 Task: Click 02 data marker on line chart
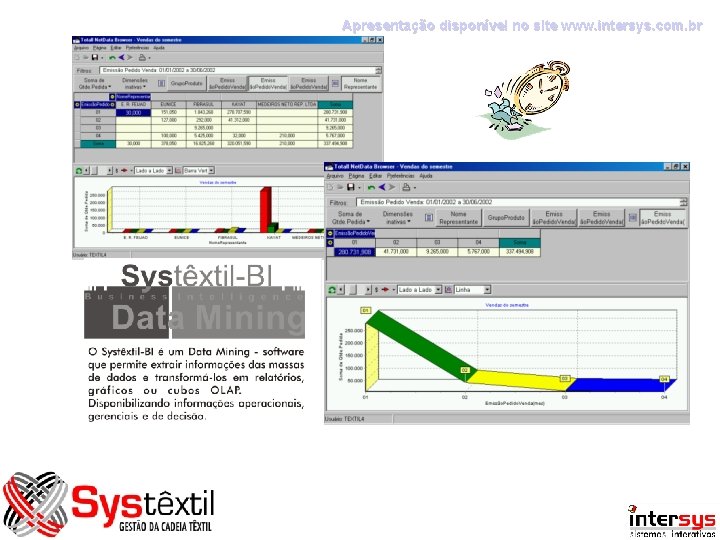click(465, 370)
